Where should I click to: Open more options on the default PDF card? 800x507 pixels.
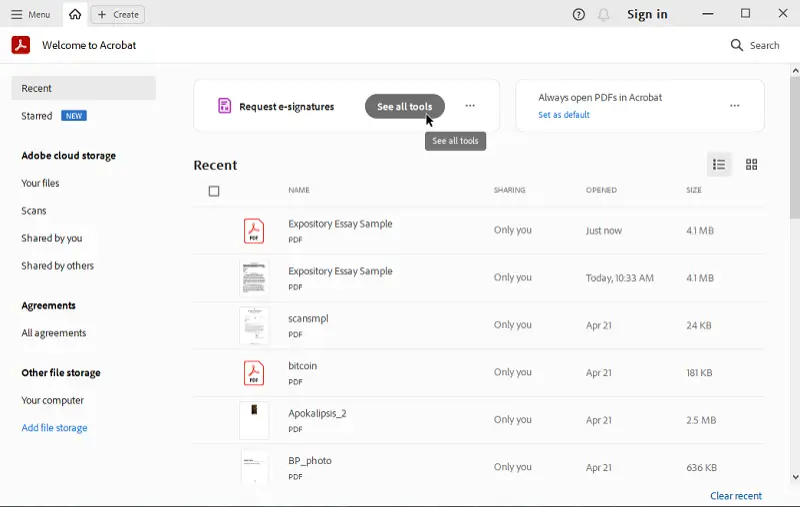[734, 106]
